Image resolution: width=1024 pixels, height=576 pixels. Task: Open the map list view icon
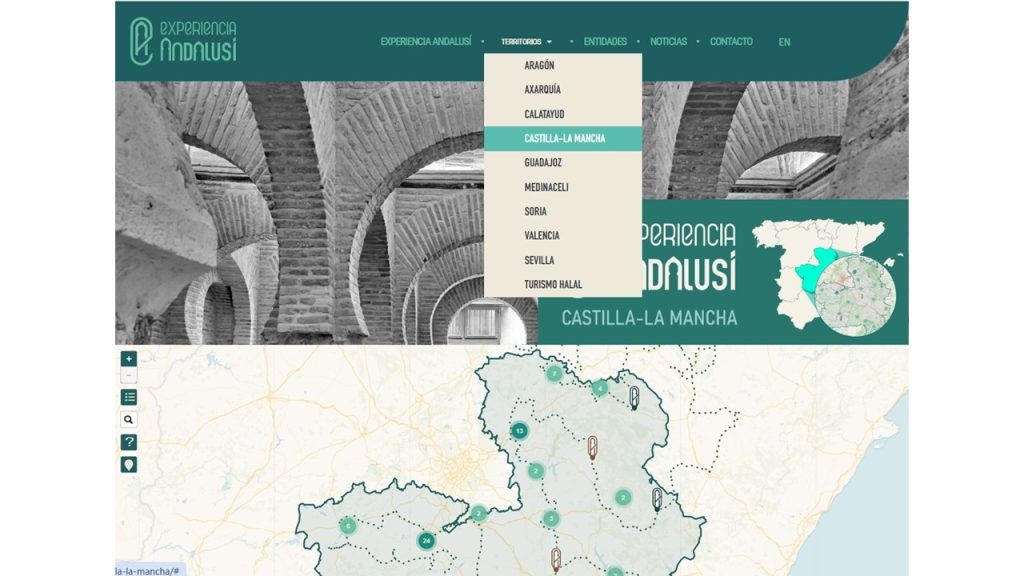click(129, 397)
